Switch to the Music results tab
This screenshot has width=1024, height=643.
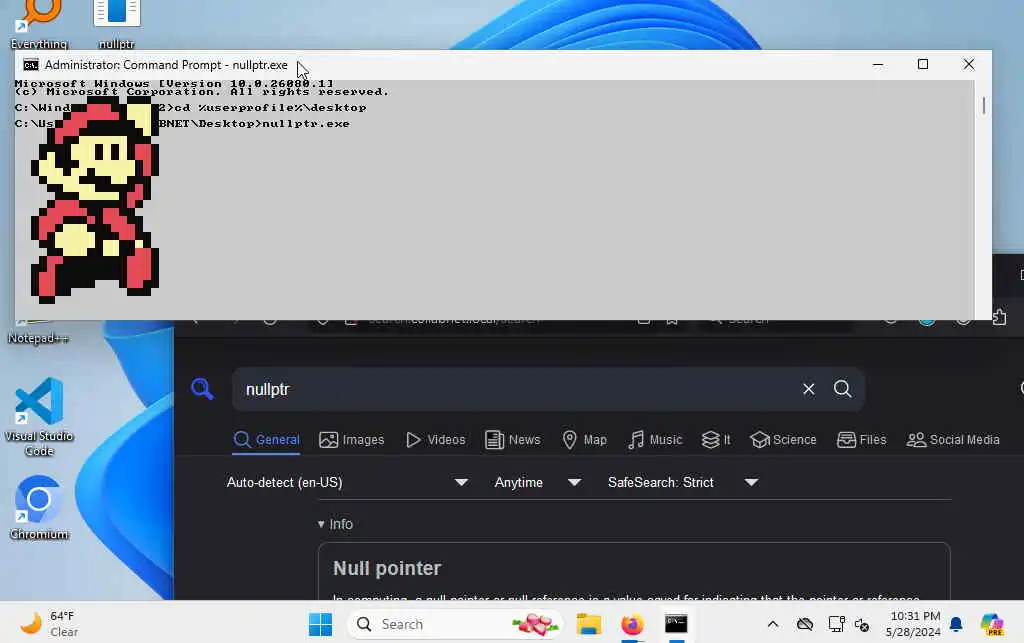pos(655,440)
